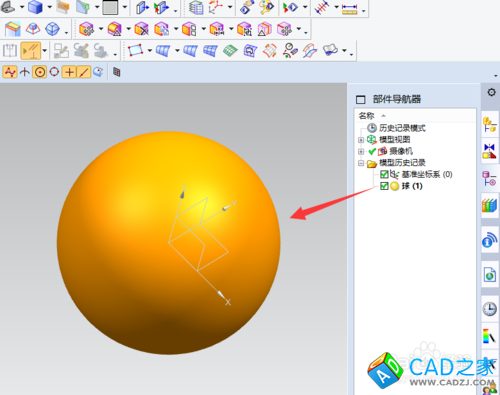
Task: Sort by the 名称 column header
Action: coord(366,116)
